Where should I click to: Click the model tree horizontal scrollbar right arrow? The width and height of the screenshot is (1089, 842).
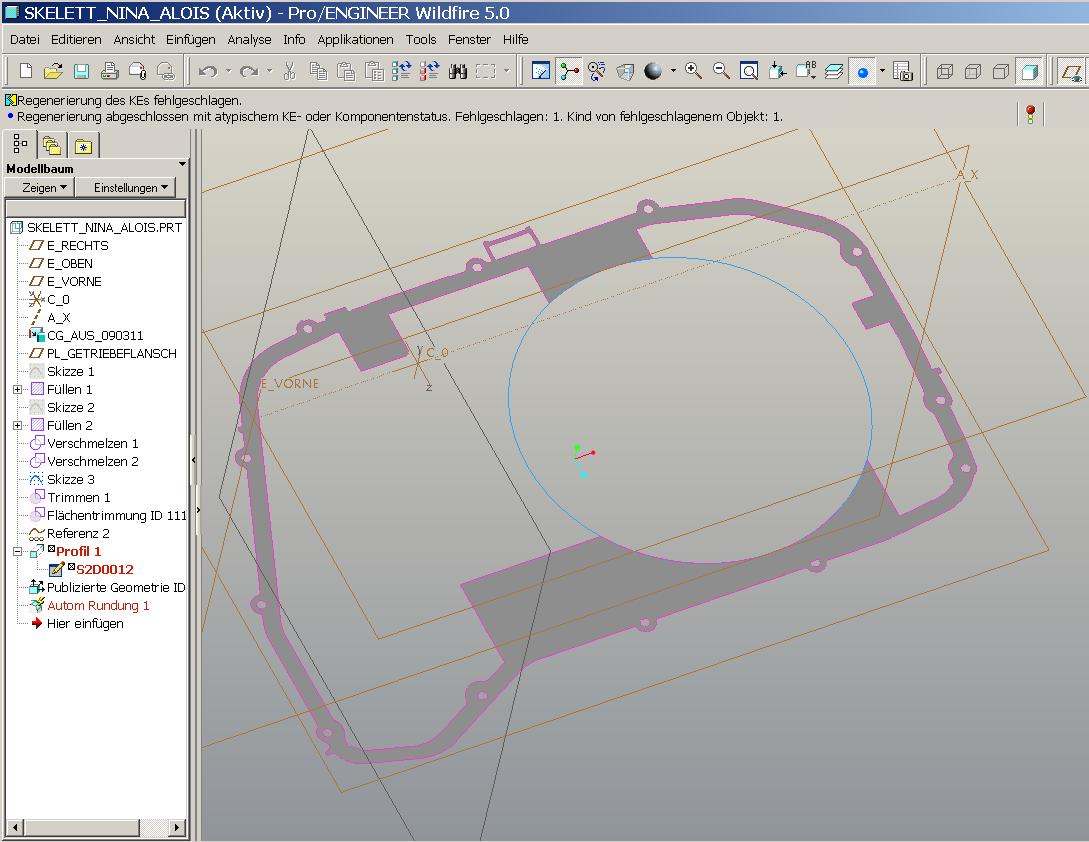tap(177, 827)
